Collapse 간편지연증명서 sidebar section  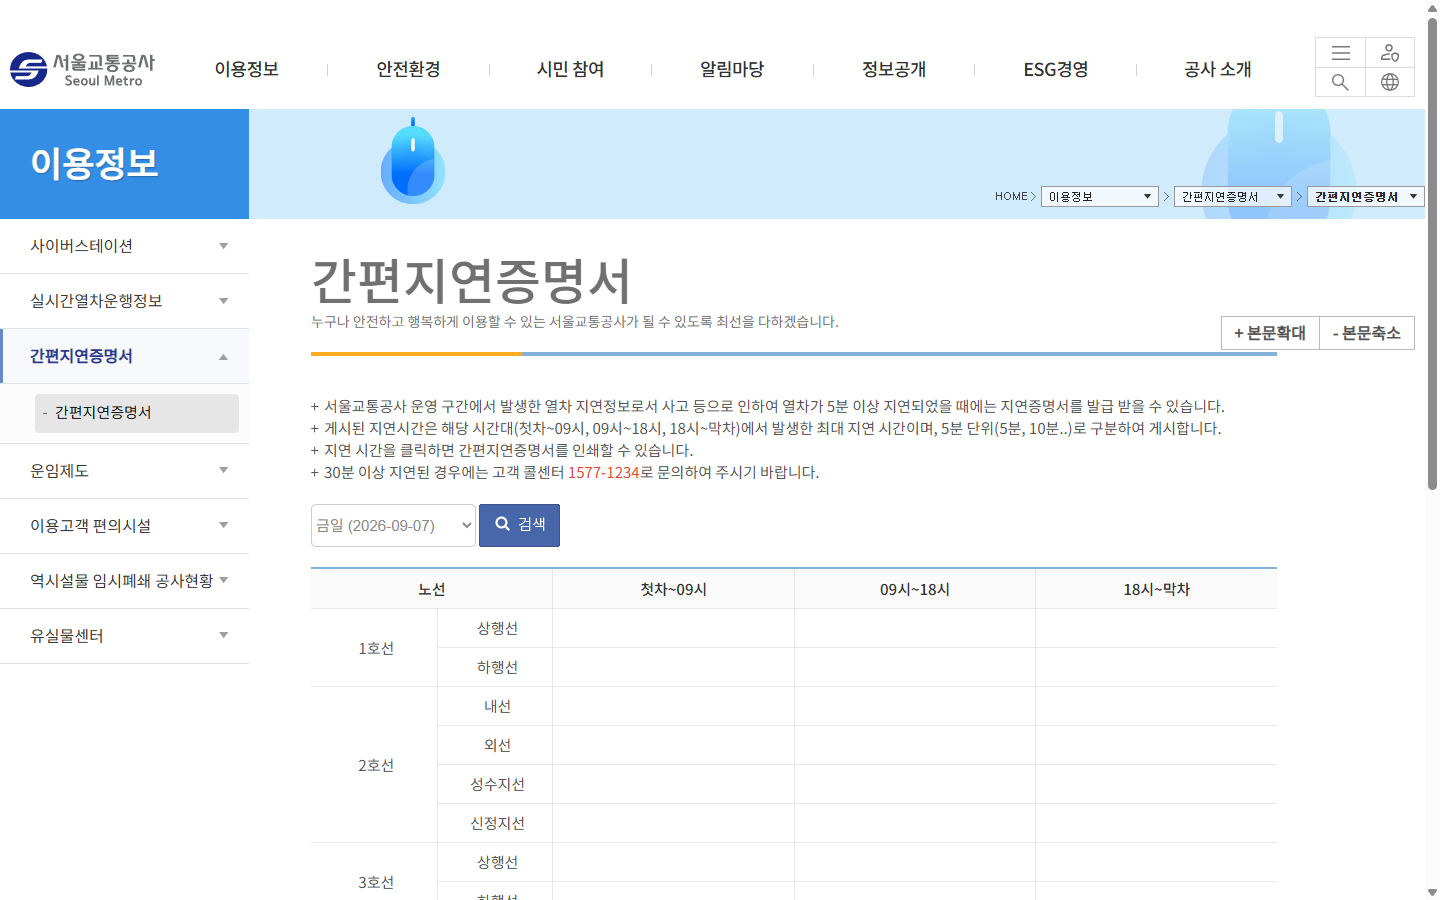click(x=124, y=356)
